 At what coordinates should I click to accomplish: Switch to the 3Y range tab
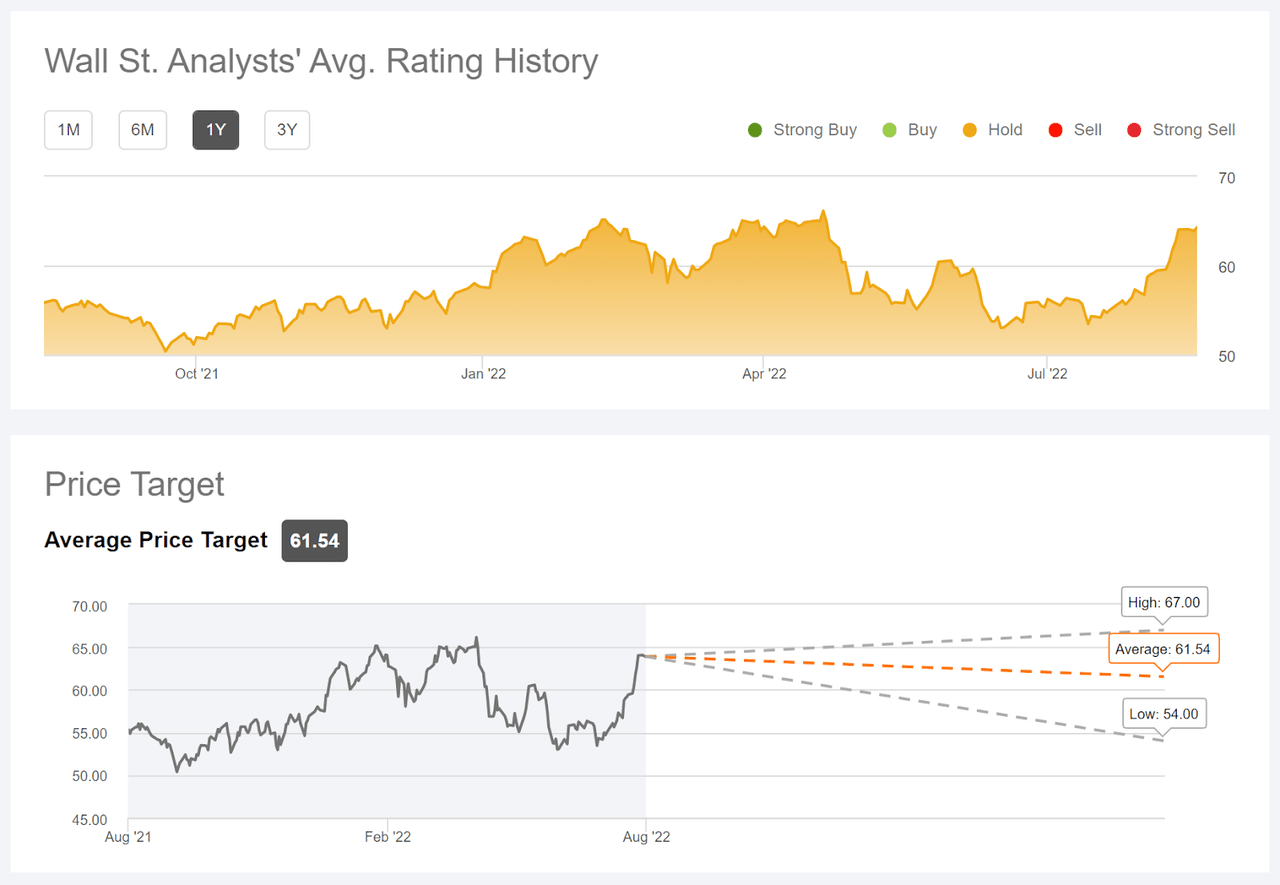tap(287, 130)
